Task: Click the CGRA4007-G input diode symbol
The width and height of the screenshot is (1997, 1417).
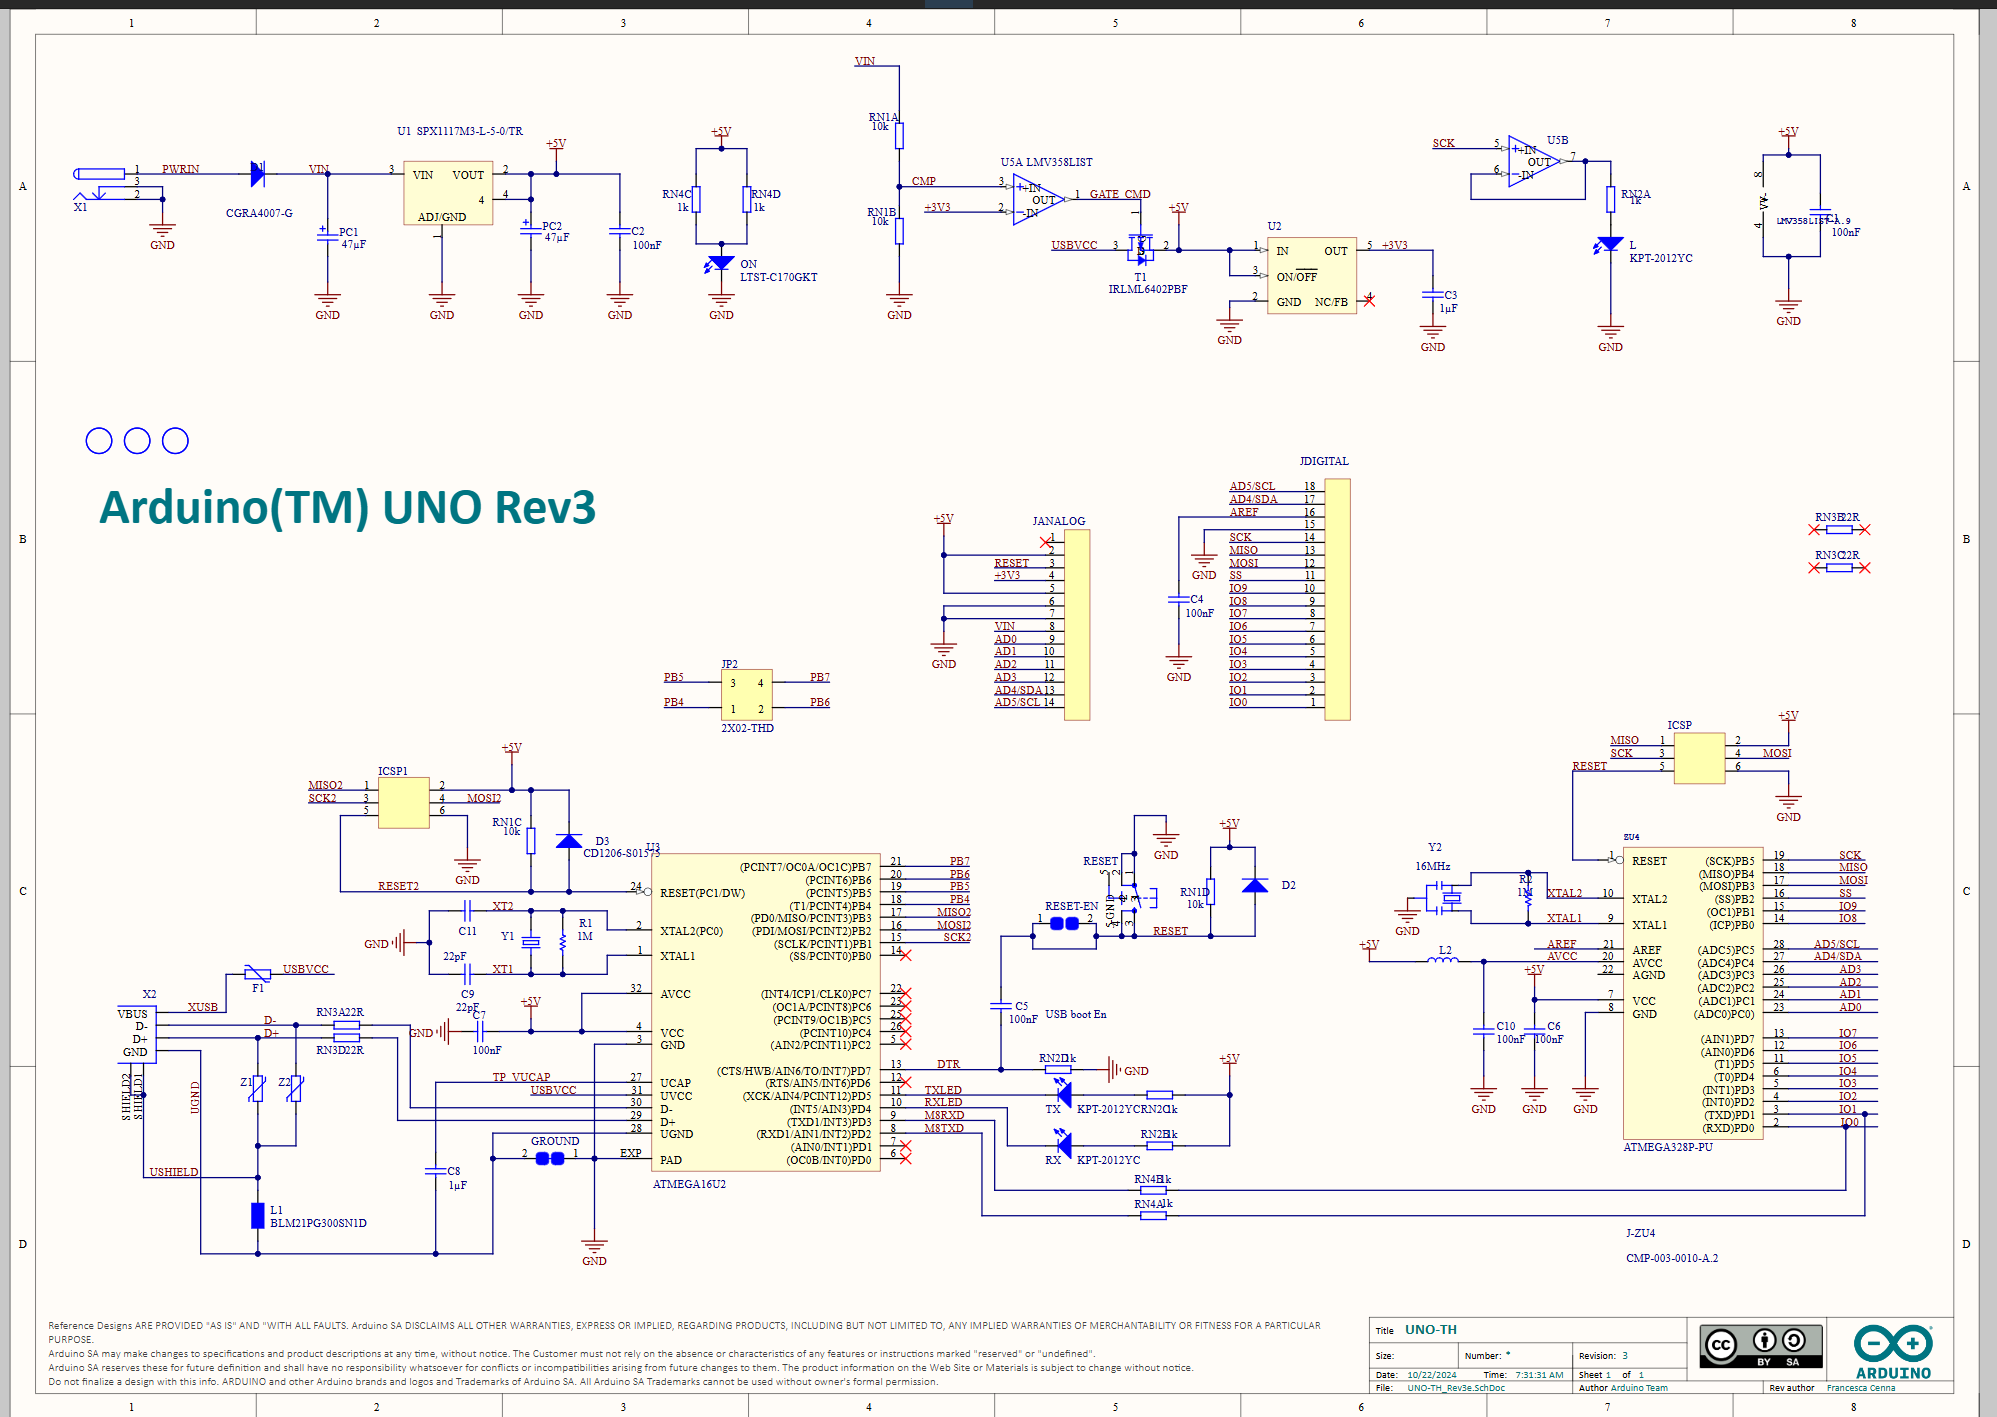Action: [x=257, y=173]
